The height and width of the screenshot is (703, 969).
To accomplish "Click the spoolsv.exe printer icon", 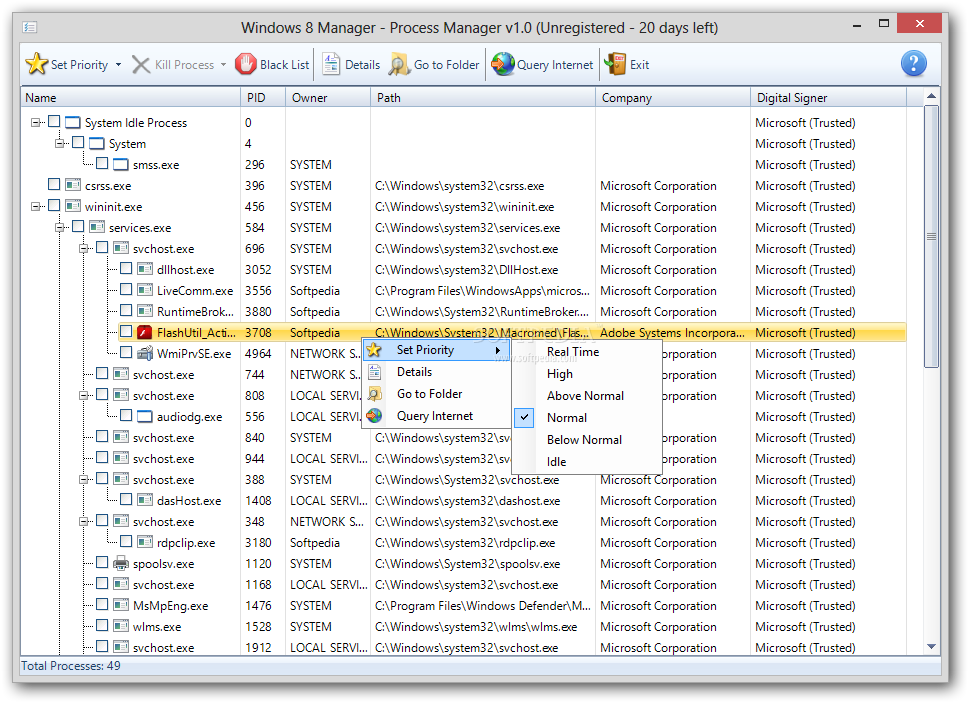I will click(121, 563).
